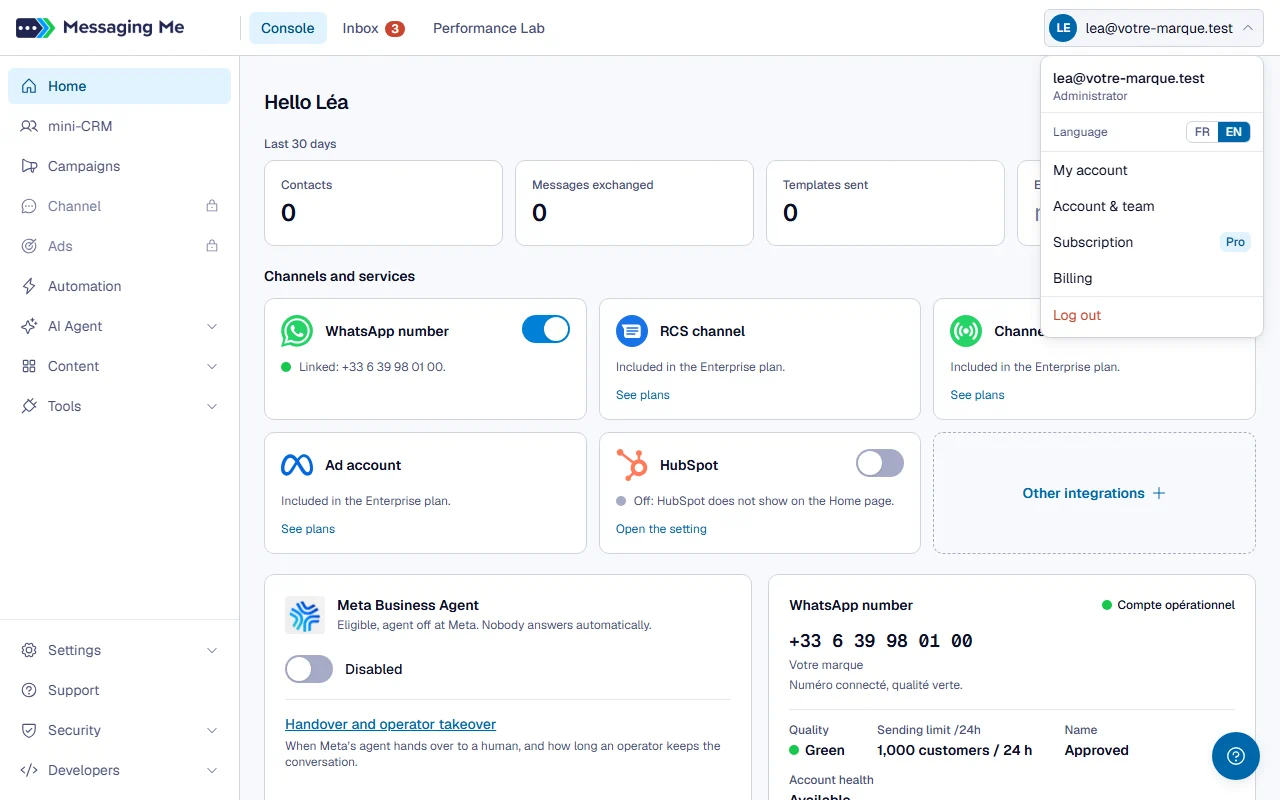Click the Developers code brackets icon
The width and height of the screenshot is (1280, 800).
pos(29,770)
